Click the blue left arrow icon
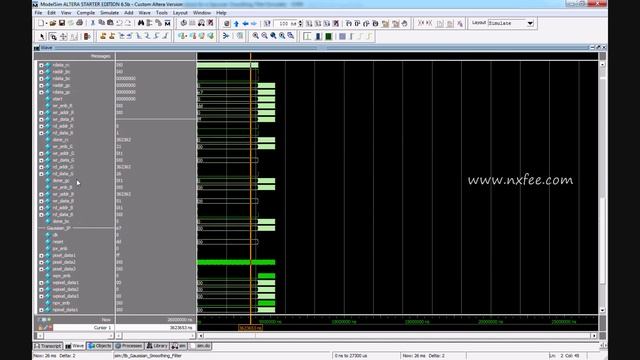Image resolution: width=640 pixels, height=360 pixels. point(245,24)
